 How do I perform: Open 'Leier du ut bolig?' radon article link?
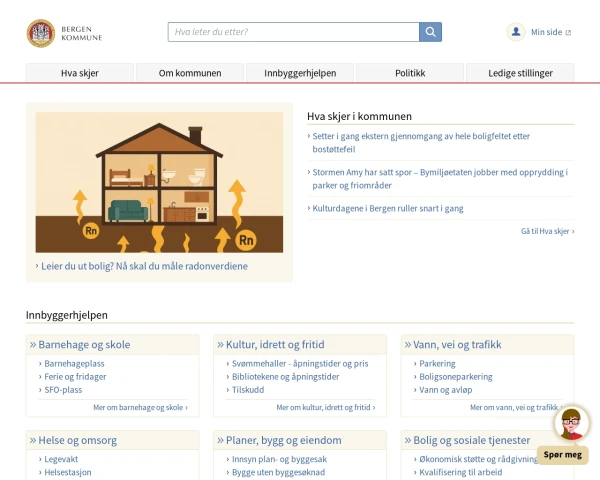(x=144, y=266)
